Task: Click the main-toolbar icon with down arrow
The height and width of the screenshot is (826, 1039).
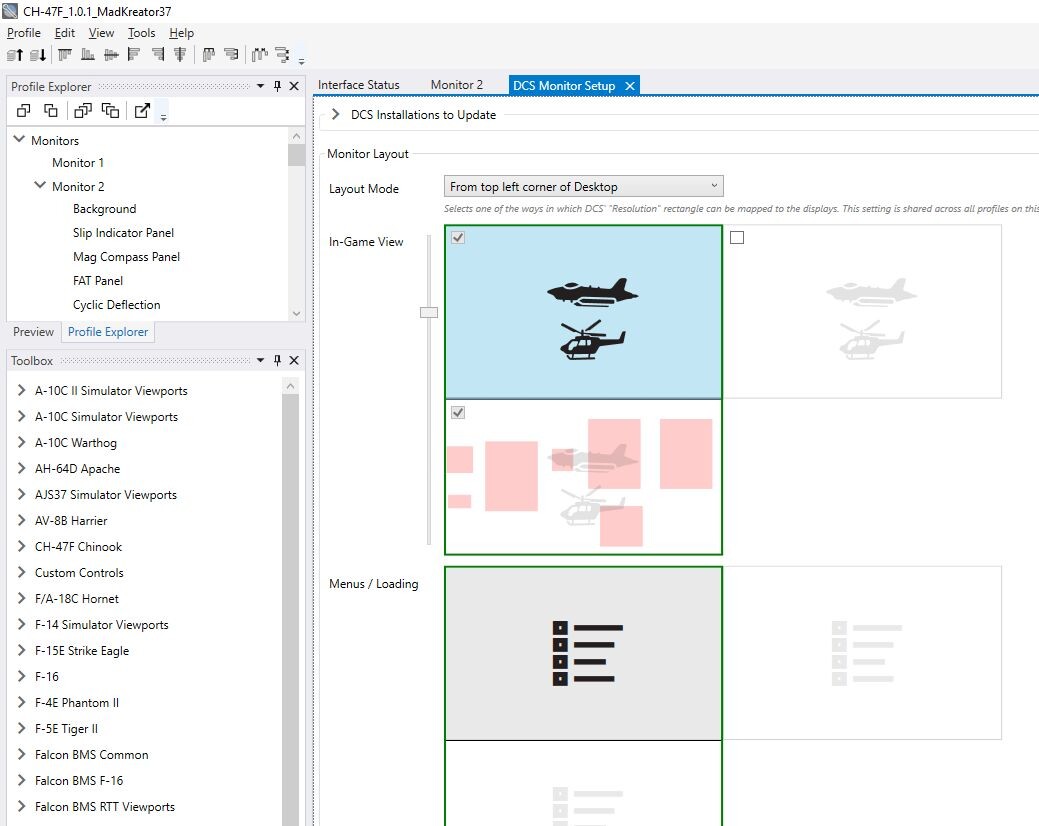Action: coord(38,55)
